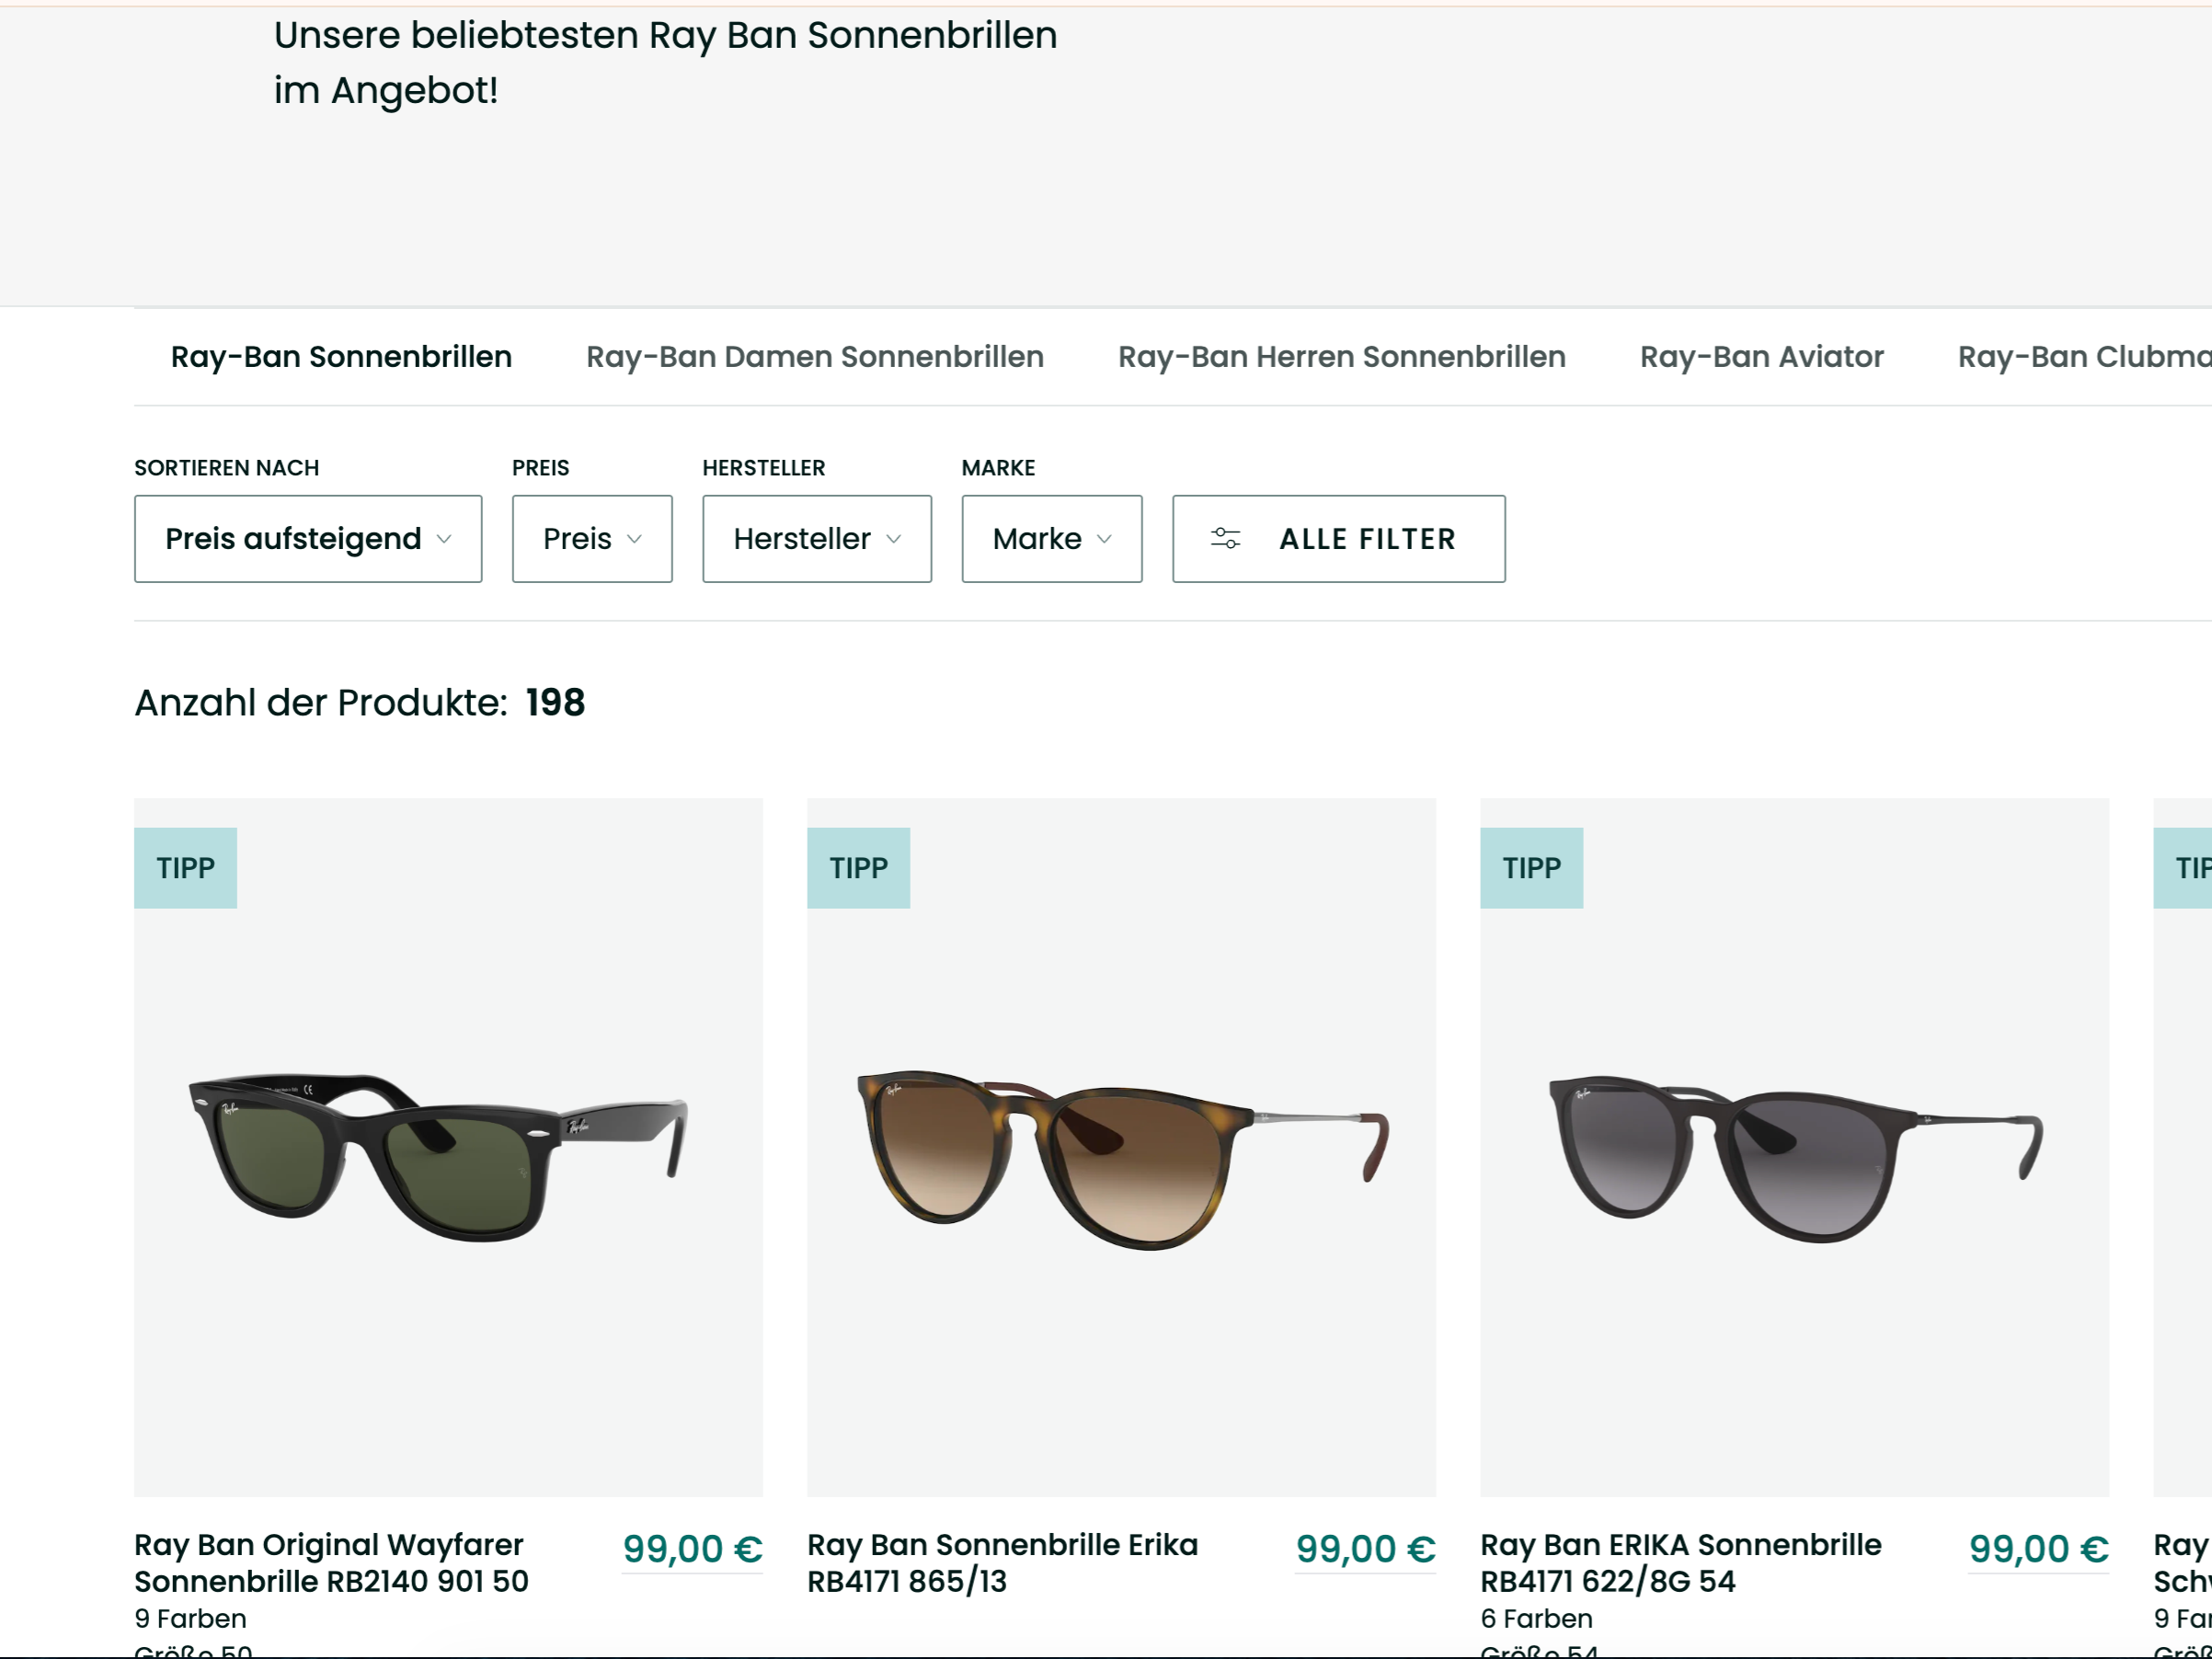Click the 'PREIS' label above the filter
Viewport: 2212px width, 1659px height.
click(x=541, y=468)
